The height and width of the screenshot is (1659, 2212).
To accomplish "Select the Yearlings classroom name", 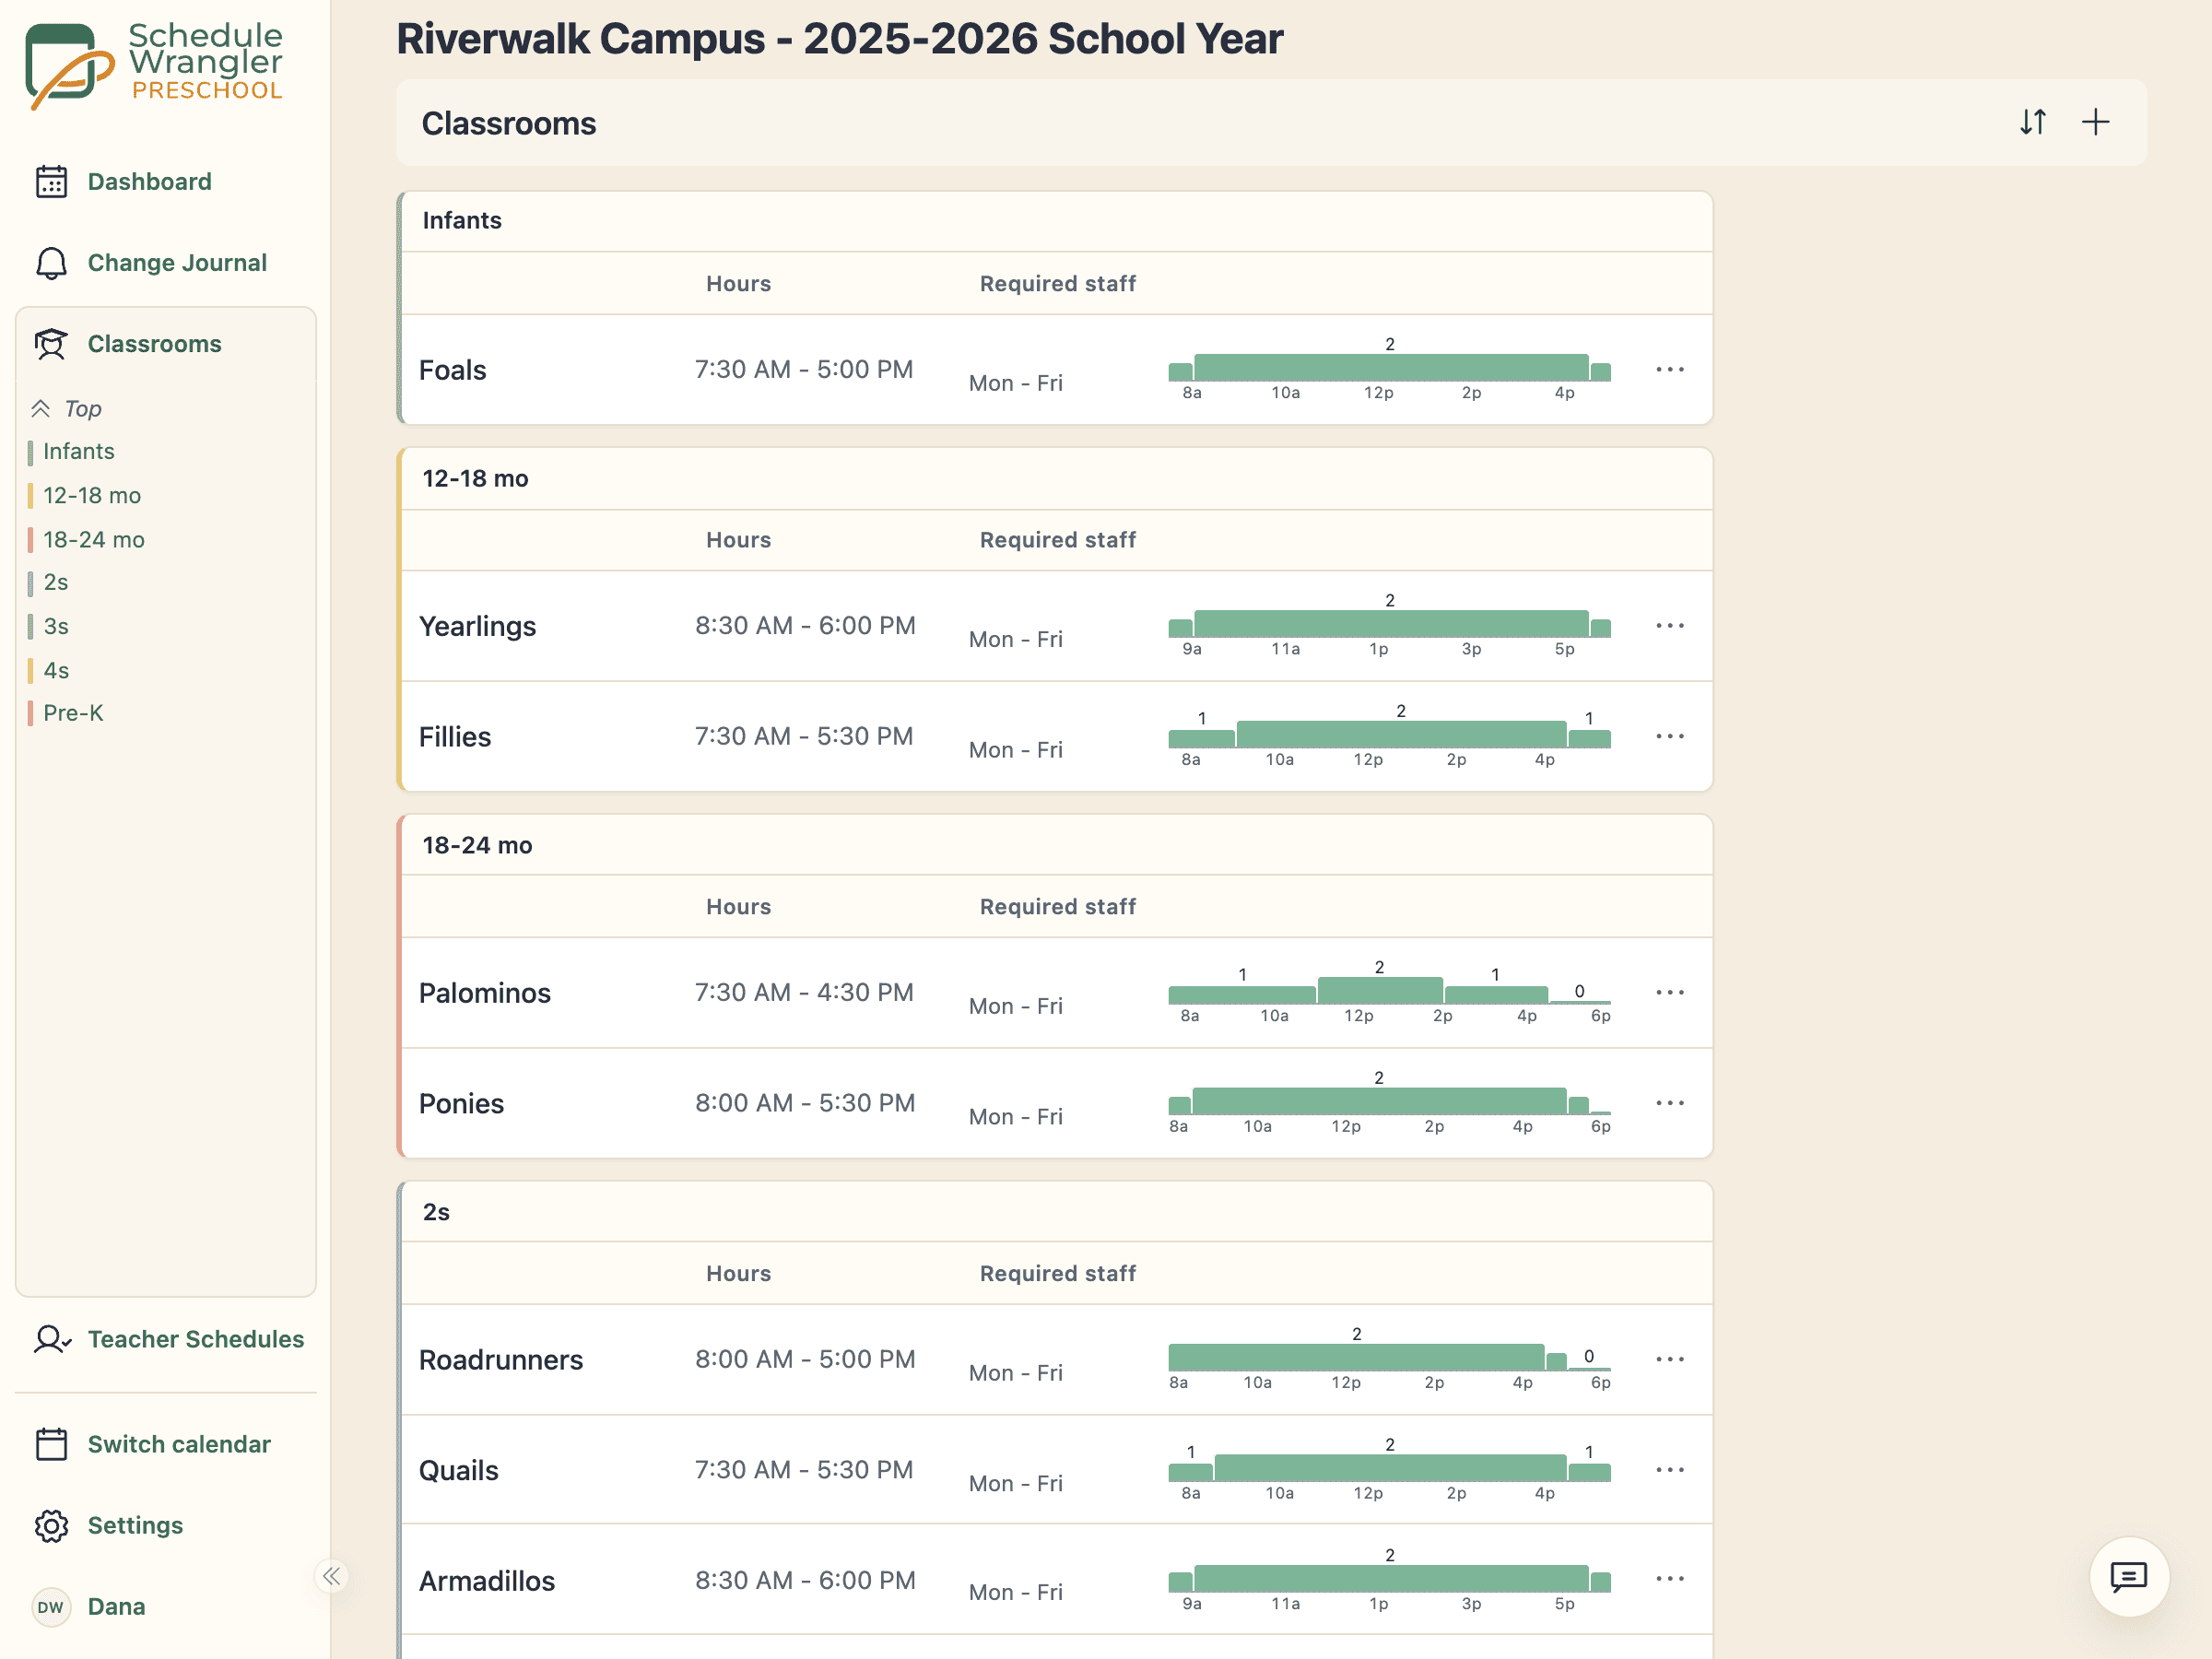I will pyautogui.click(x=477, y=626).
